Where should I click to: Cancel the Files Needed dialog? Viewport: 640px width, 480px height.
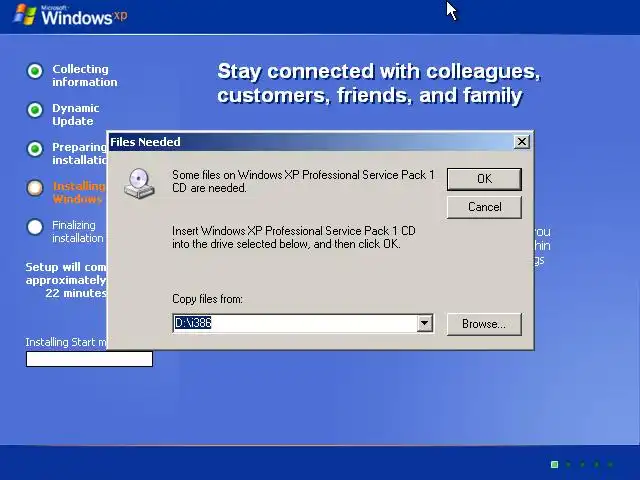(484, 207)
